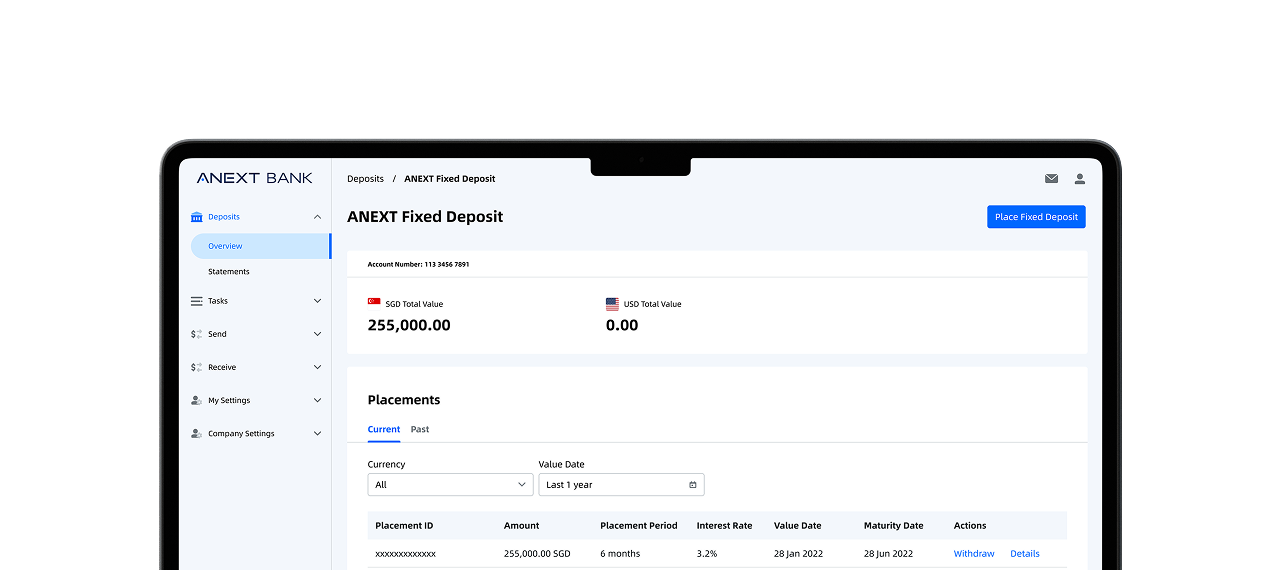Switch to the Past placements tab
This screenshot has width=1280, height=570.
pyautogui.click(x=420, y=429)
